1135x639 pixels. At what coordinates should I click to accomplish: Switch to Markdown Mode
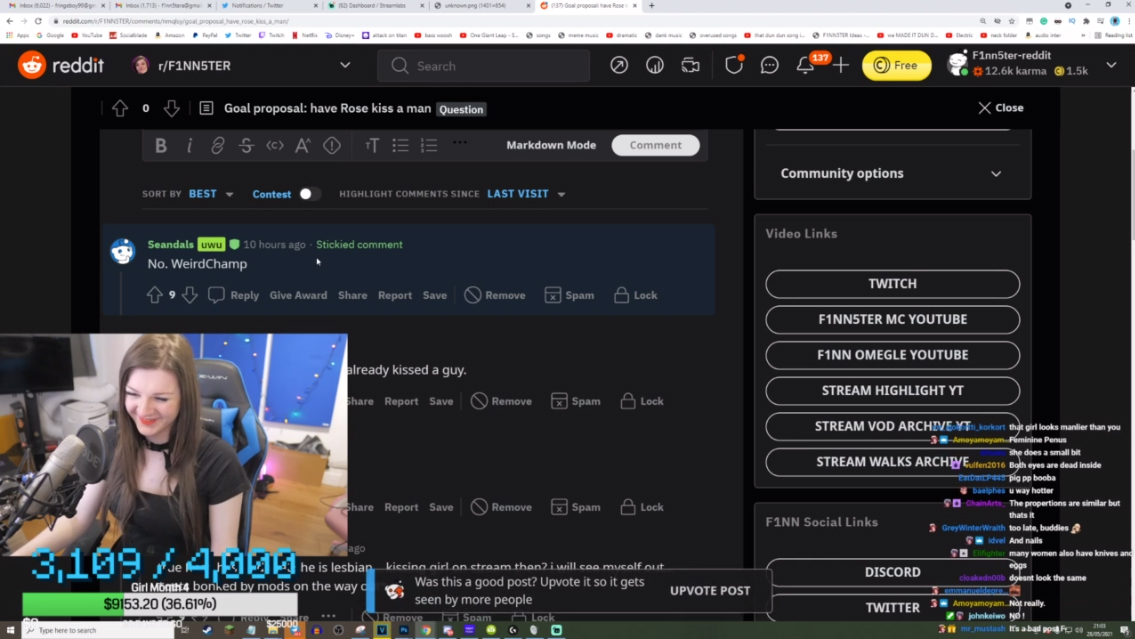click(x=551, y=145)
